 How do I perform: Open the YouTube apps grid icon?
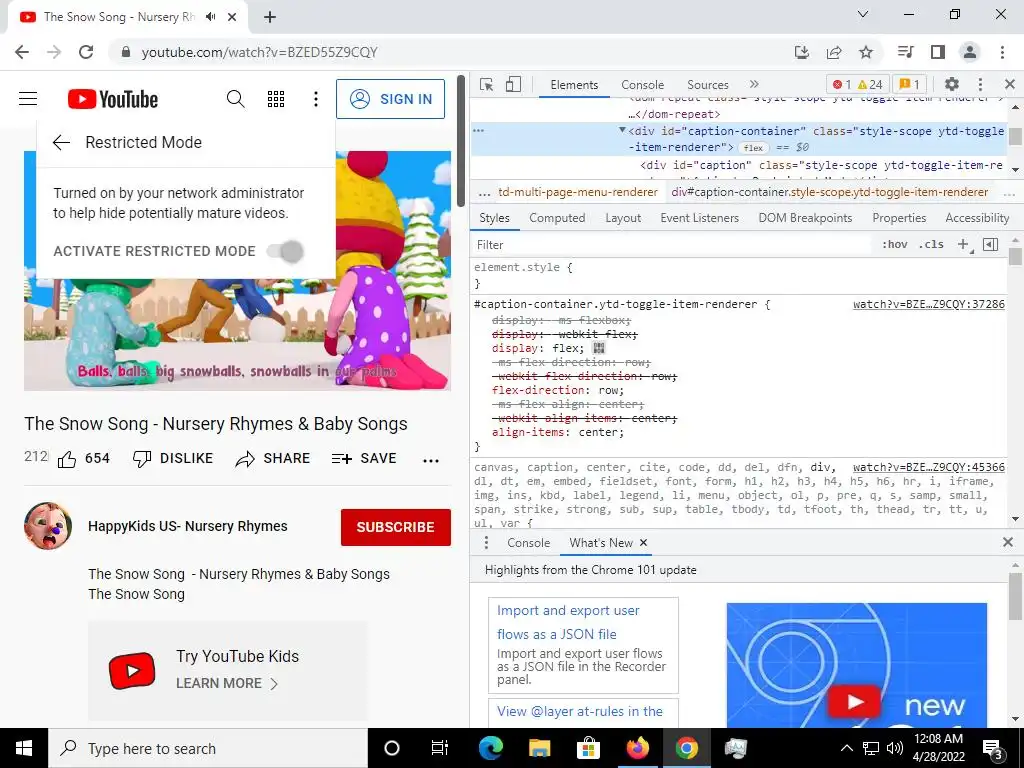coord(276,99)
